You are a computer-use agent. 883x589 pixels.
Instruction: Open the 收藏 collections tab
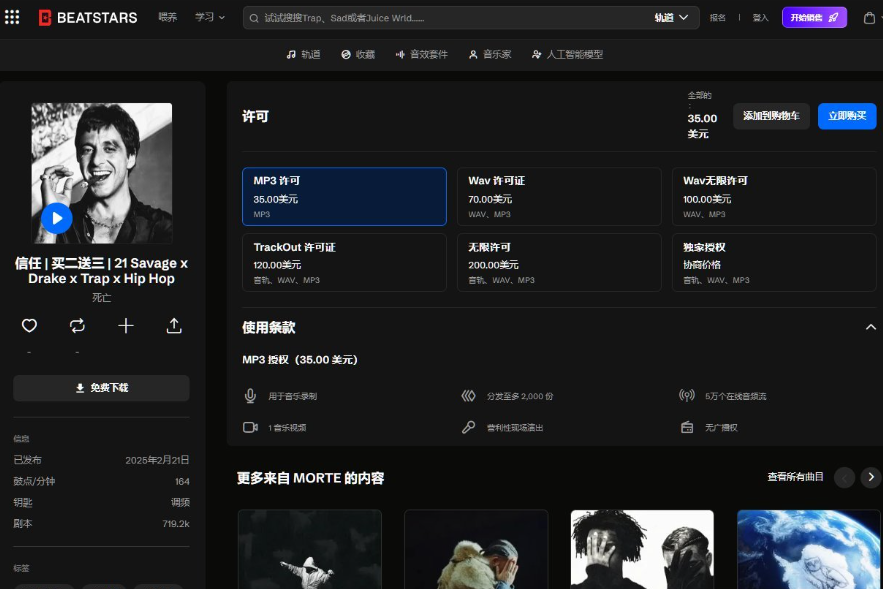(358, 55)
